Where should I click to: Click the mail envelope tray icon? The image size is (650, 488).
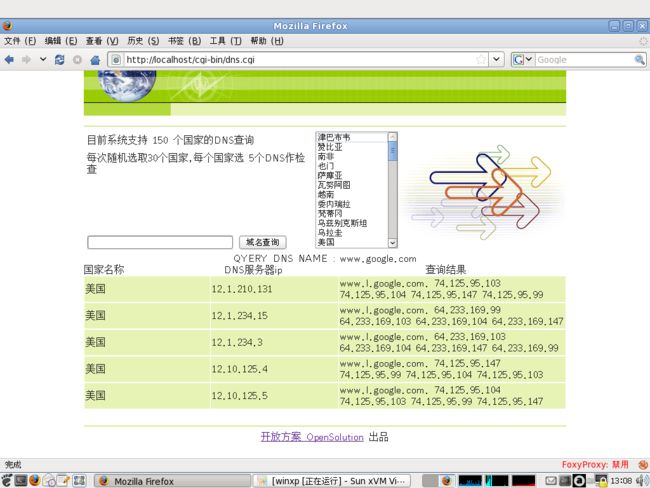pos(551,481)
